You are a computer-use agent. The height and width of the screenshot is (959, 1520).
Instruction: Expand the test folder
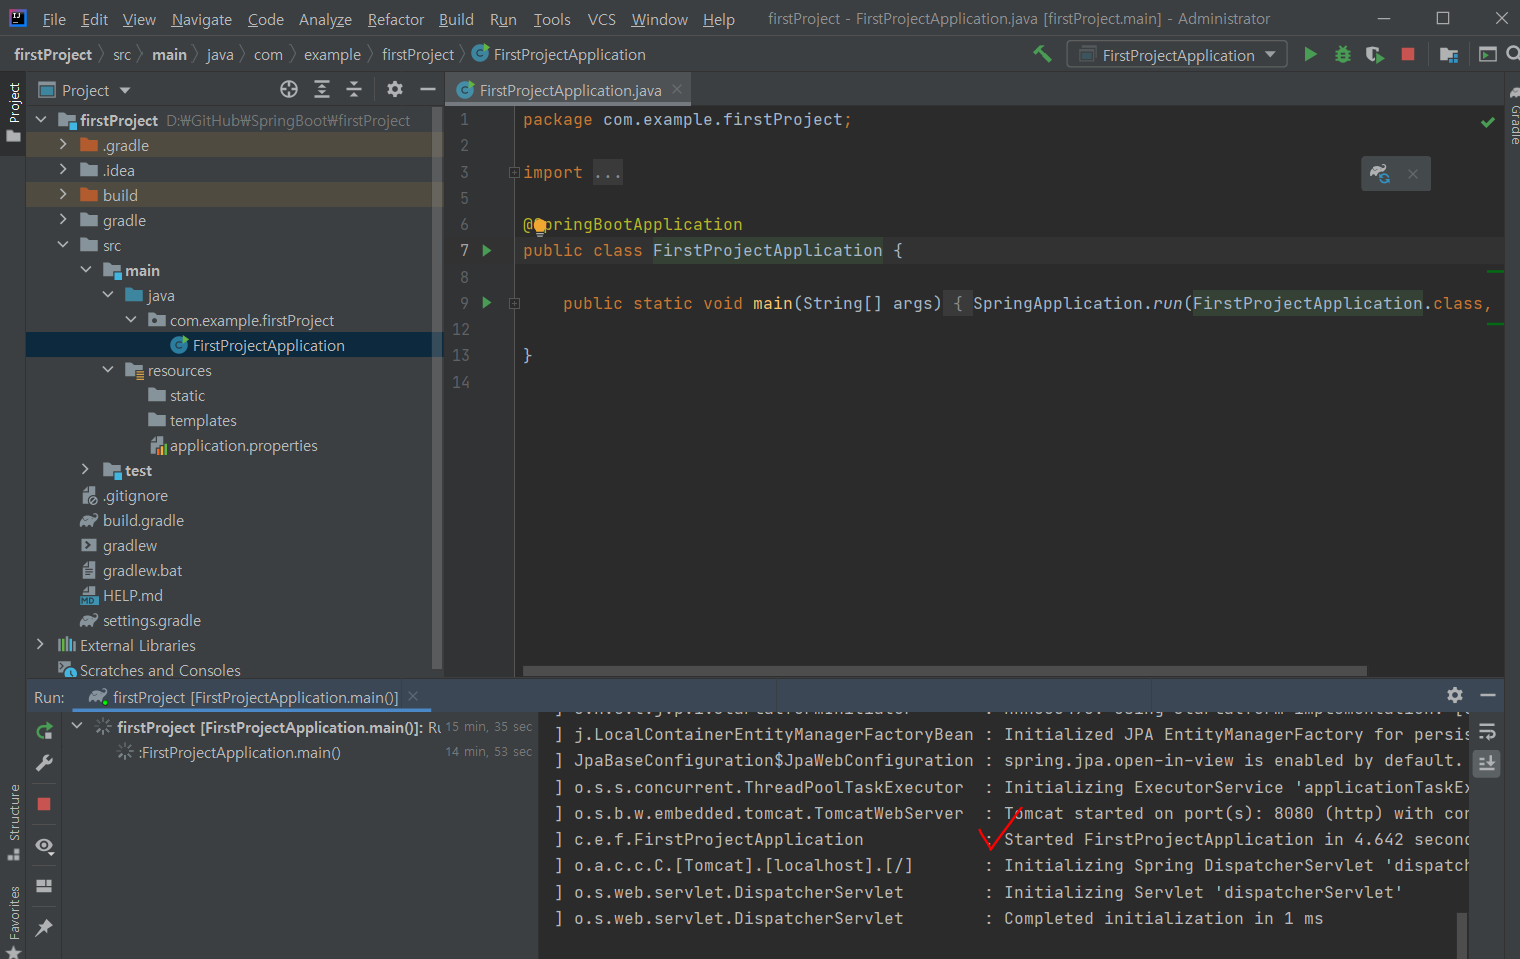86,469
